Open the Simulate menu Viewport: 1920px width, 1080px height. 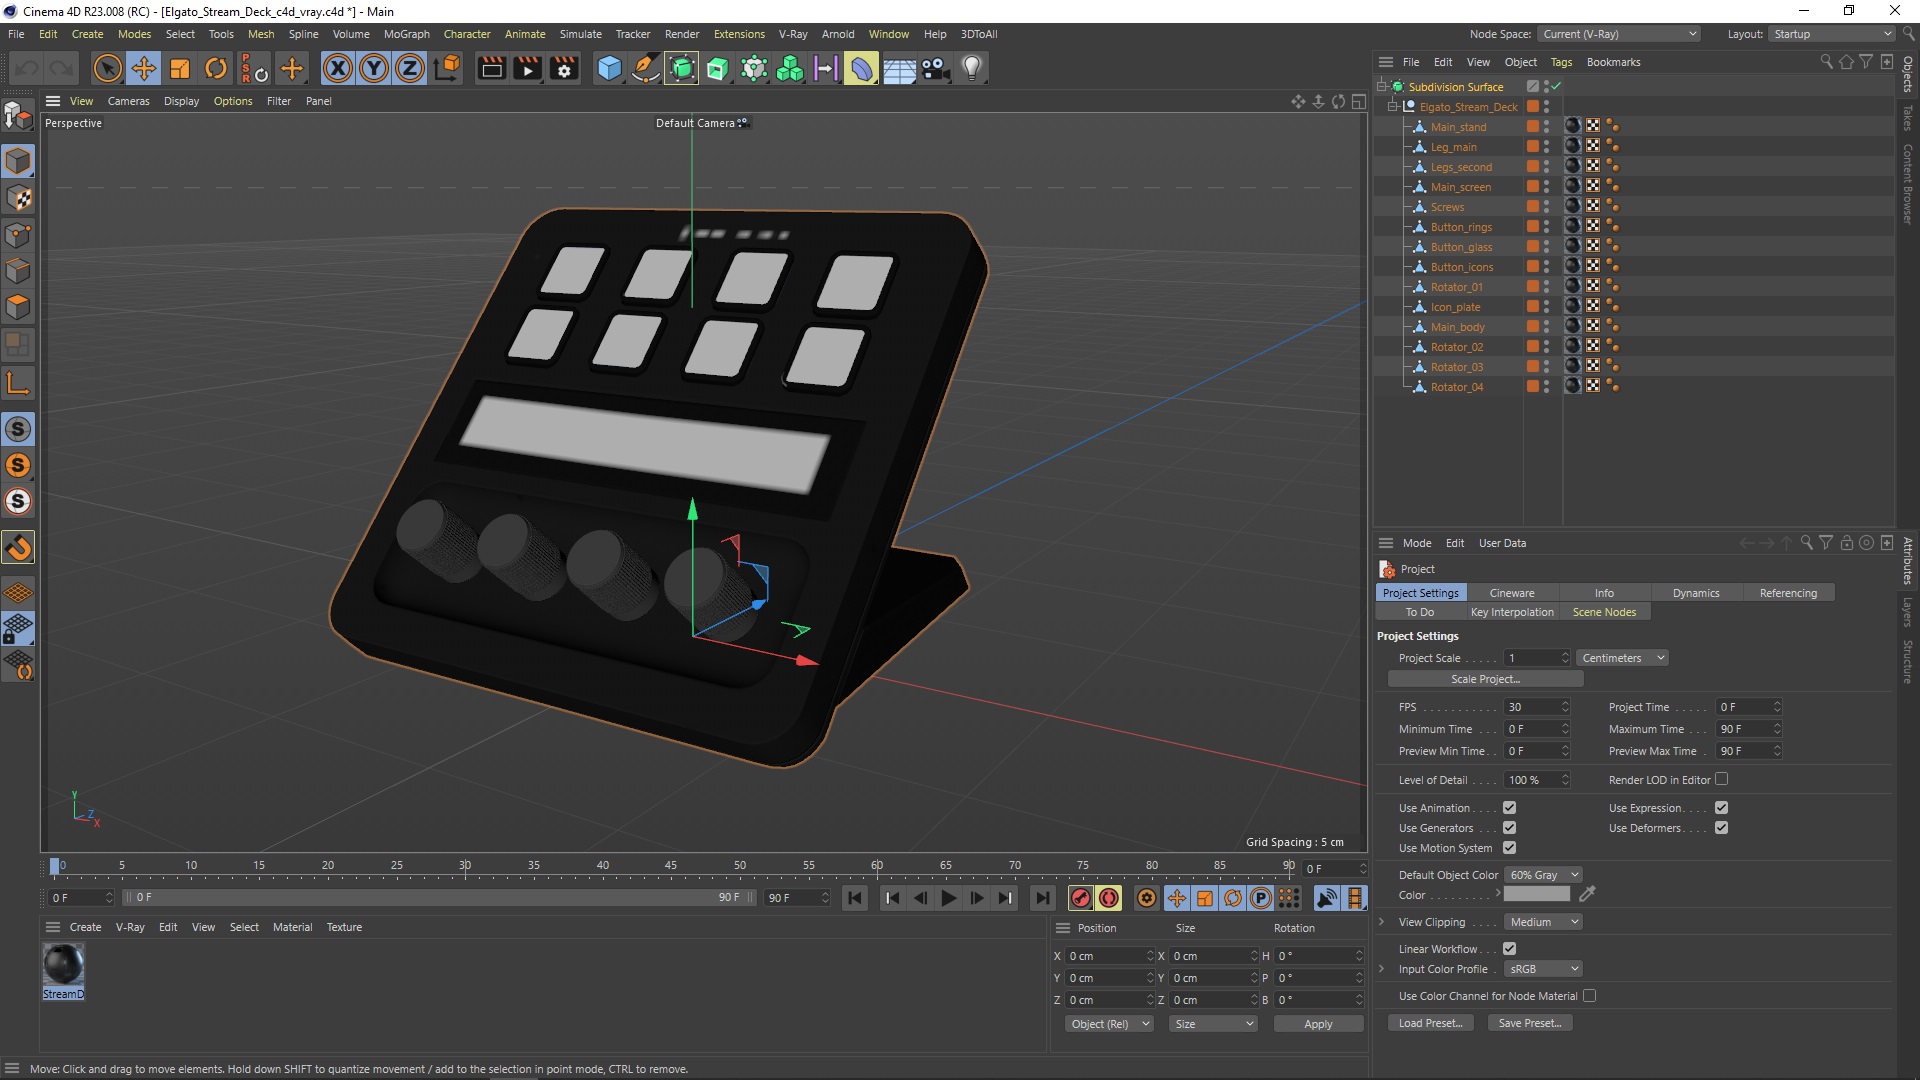580,34
